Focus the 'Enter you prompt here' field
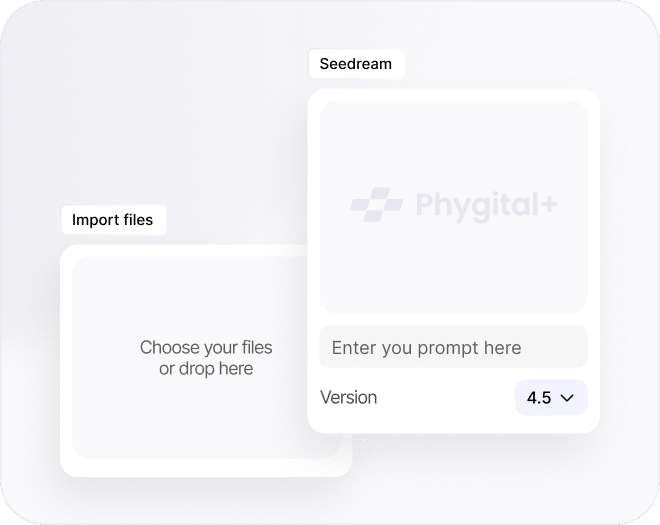 click(453, 347)
